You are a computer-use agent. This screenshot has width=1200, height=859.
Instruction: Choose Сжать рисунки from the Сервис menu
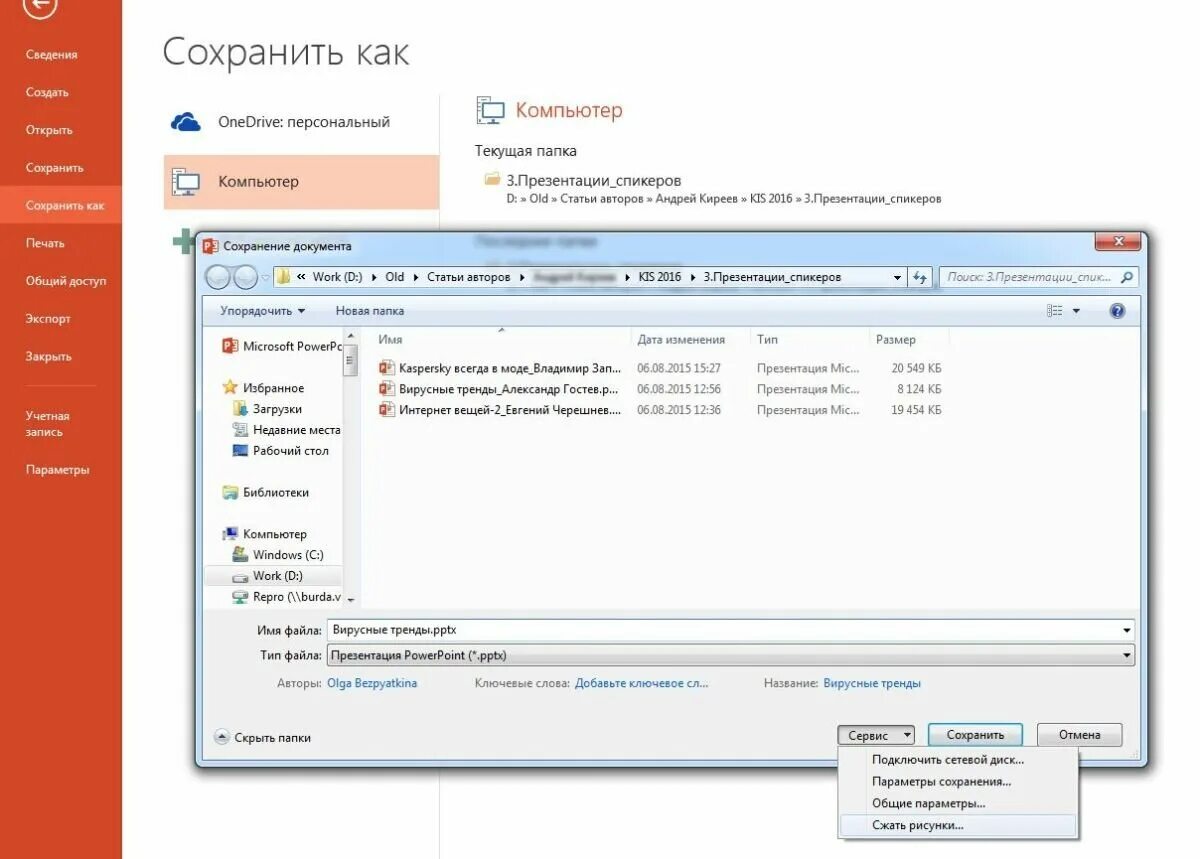(958, 826)
